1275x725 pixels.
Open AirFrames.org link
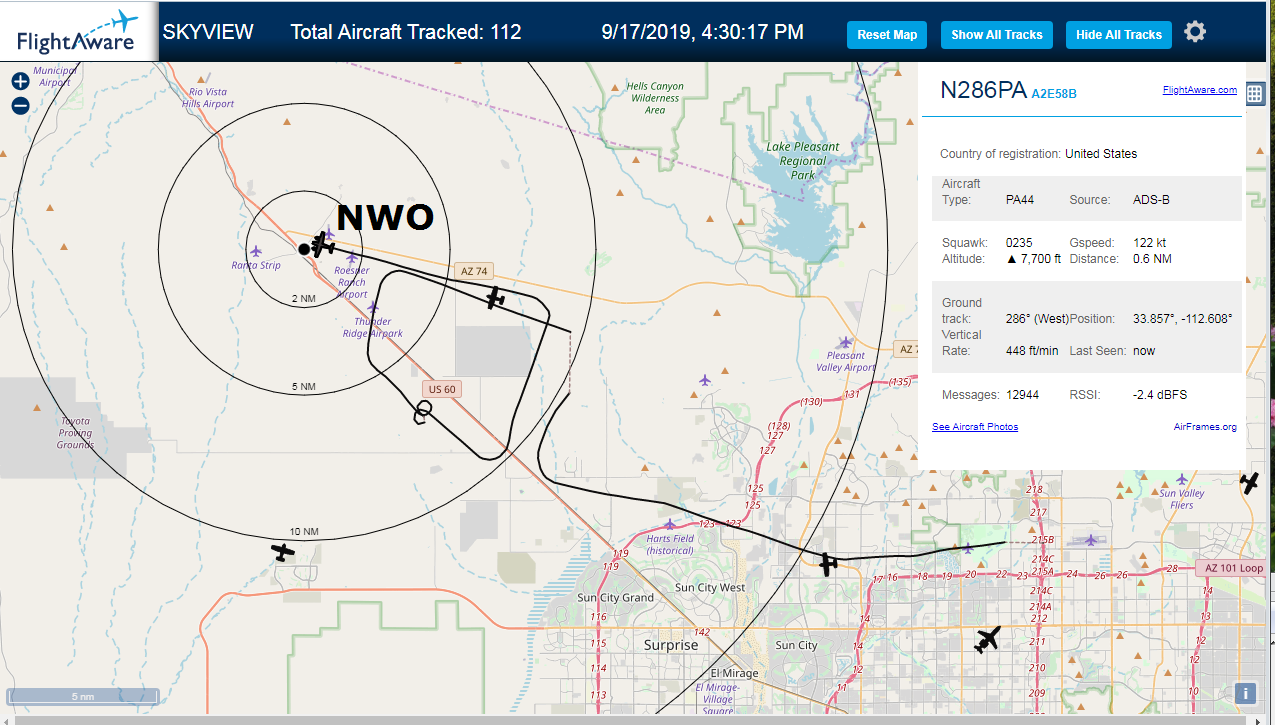click(x=1205, y=427)
